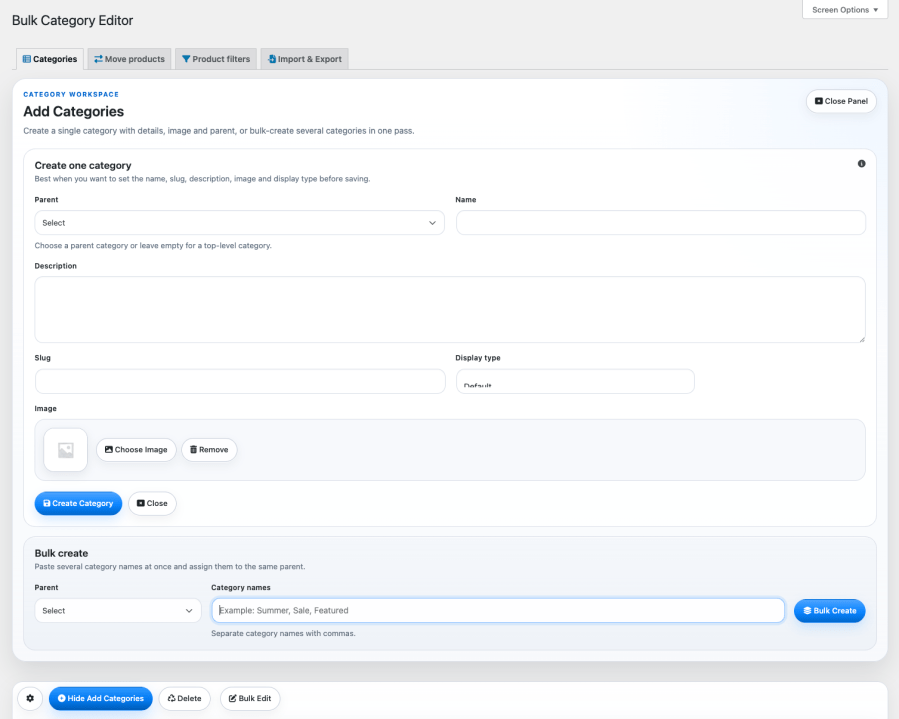
Task: Click the Create Category button
Action: pyautogui.click(x=79, y=503)
